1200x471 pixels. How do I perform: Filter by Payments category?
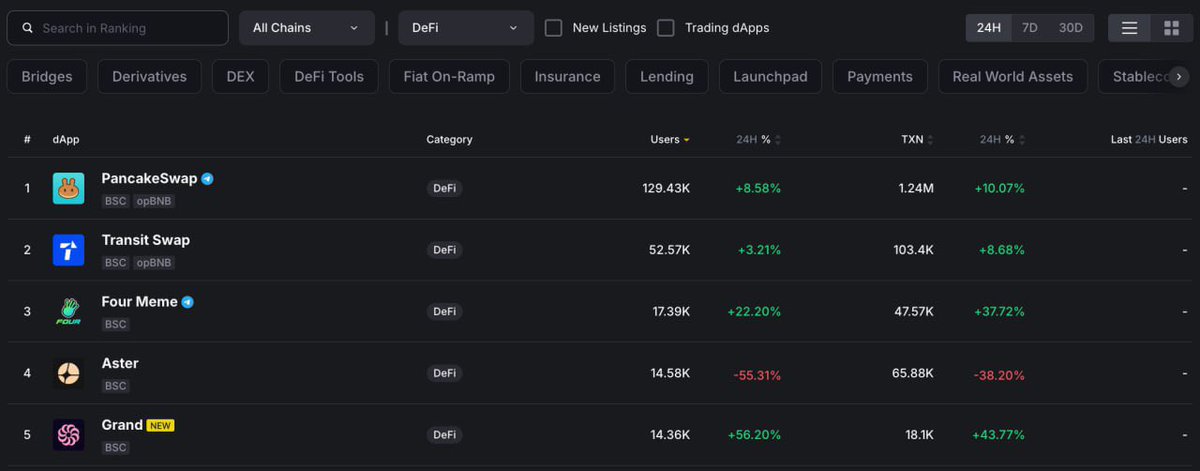pos(880,76)
